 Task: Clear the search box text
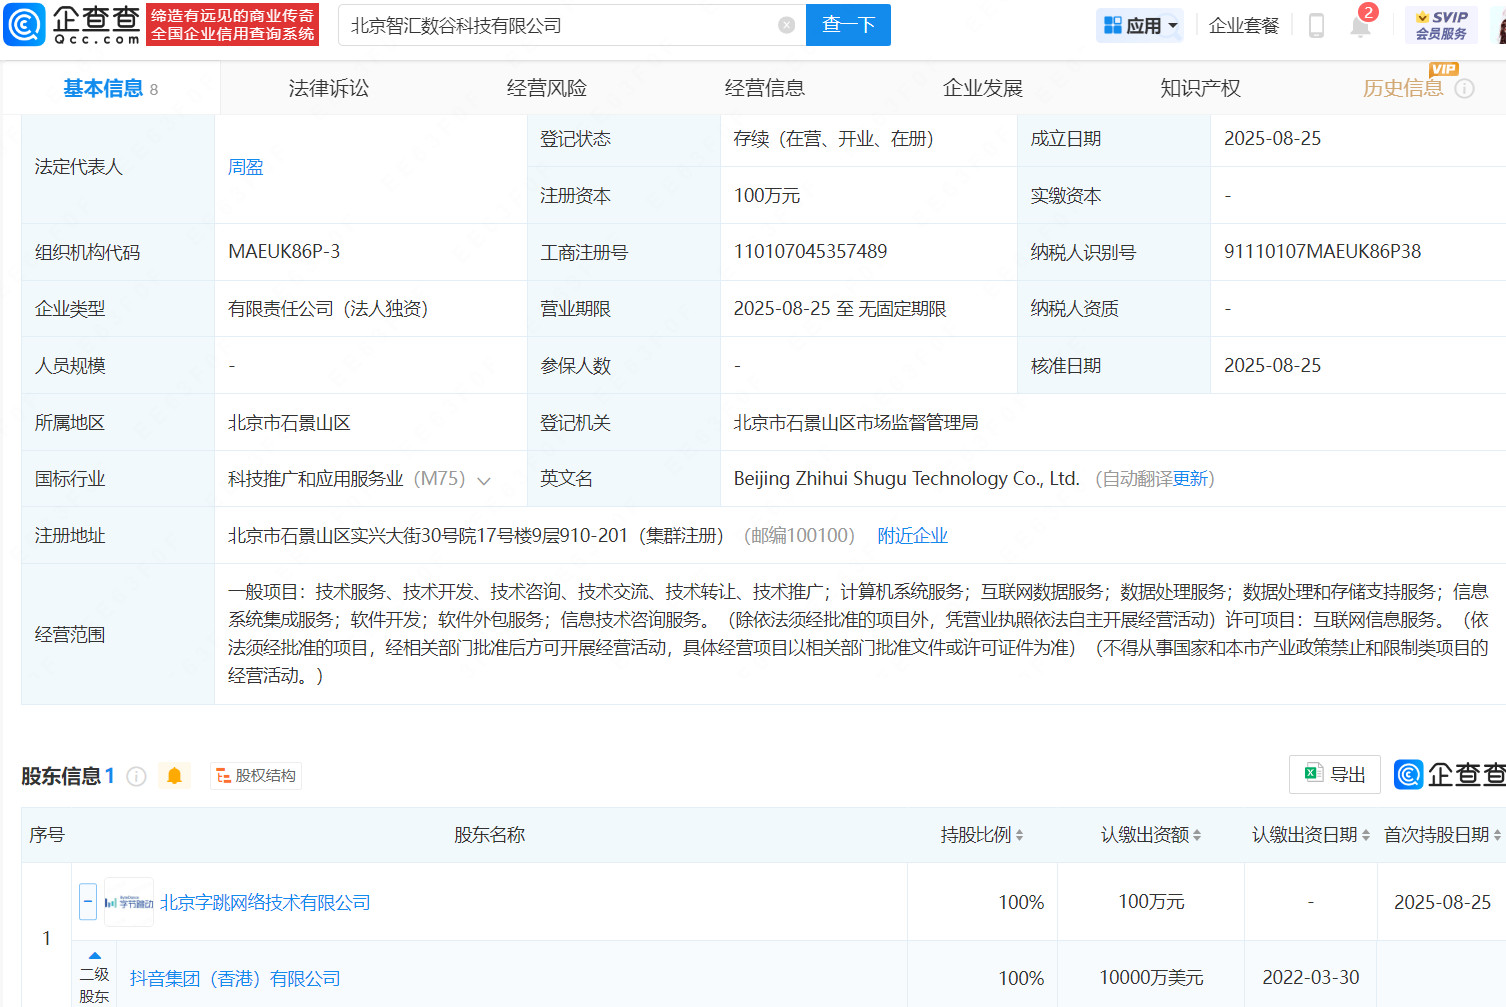click(x=787, y=25)
